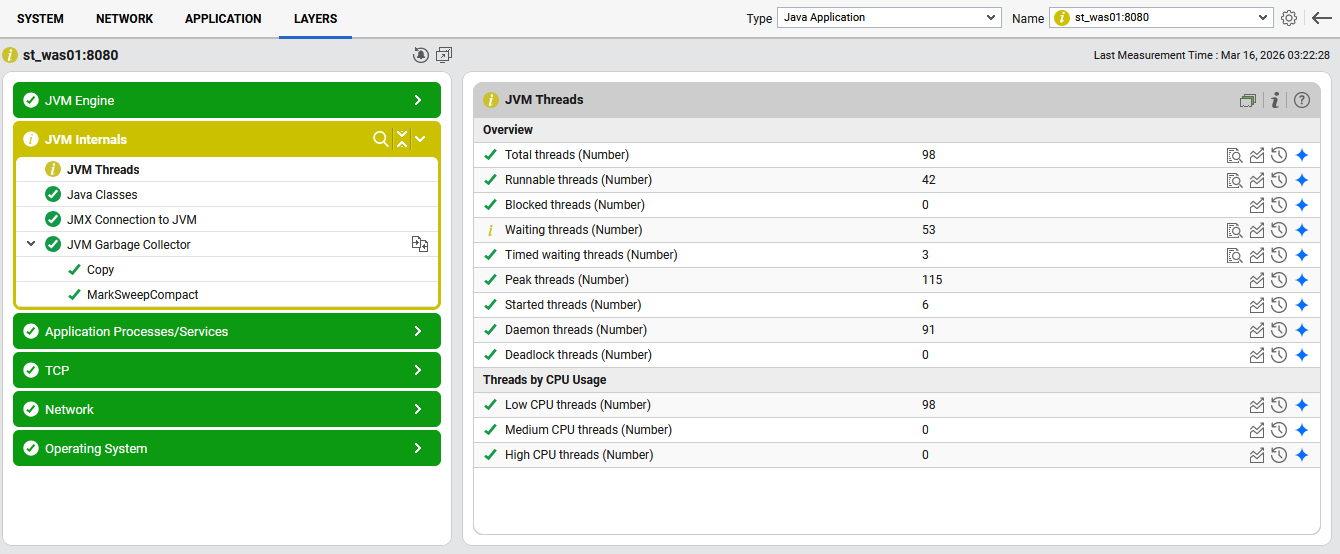Collapse the JVM Garbage Collector tree node
The height and width of the screenshot is (554, 1340).
tap(31, 244)
